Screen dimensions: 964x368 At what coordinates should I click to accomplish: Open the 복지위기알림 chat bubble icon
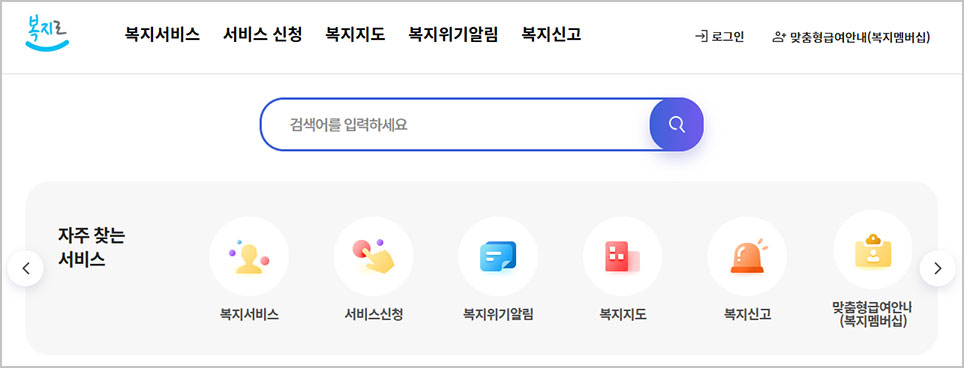tap(498, 257)
